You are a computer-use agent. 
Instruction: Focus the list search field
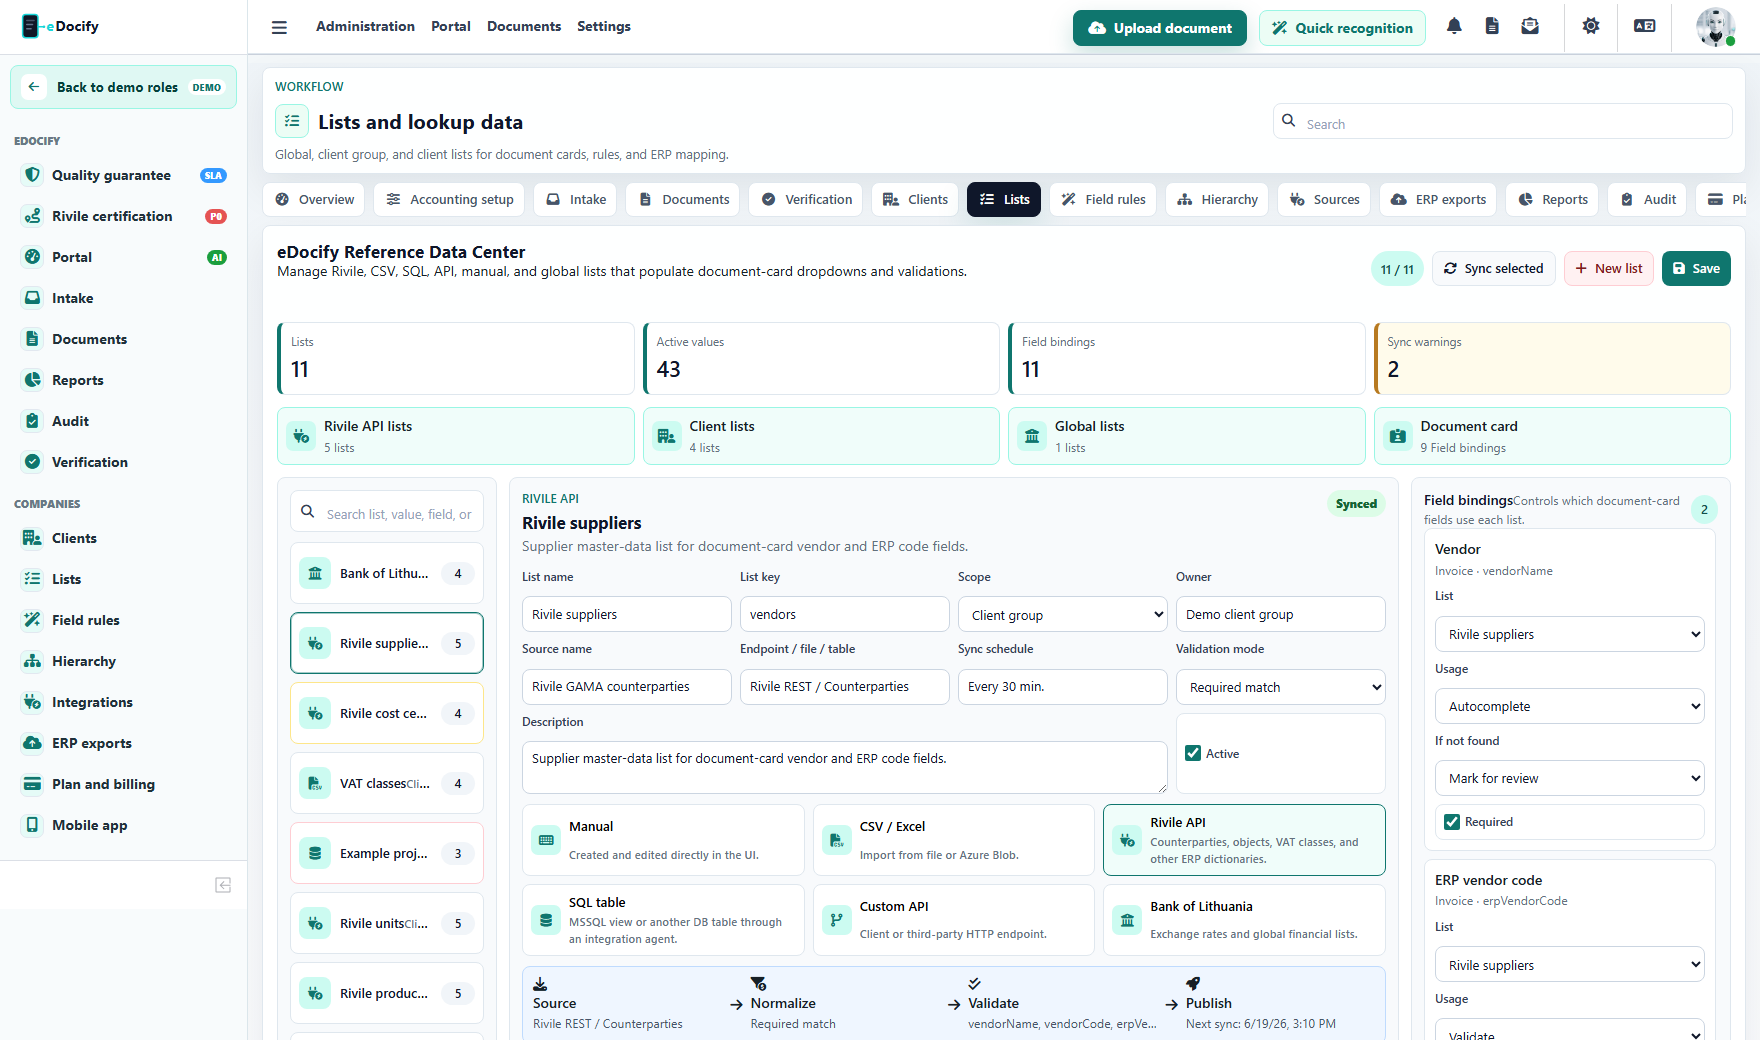387,513
